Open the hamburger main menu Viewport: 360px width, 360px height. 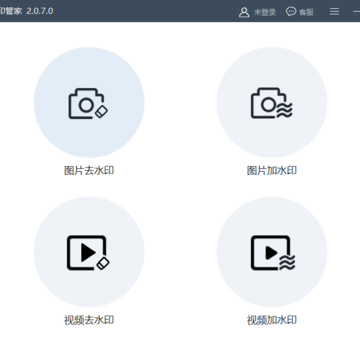pos(334,12)
